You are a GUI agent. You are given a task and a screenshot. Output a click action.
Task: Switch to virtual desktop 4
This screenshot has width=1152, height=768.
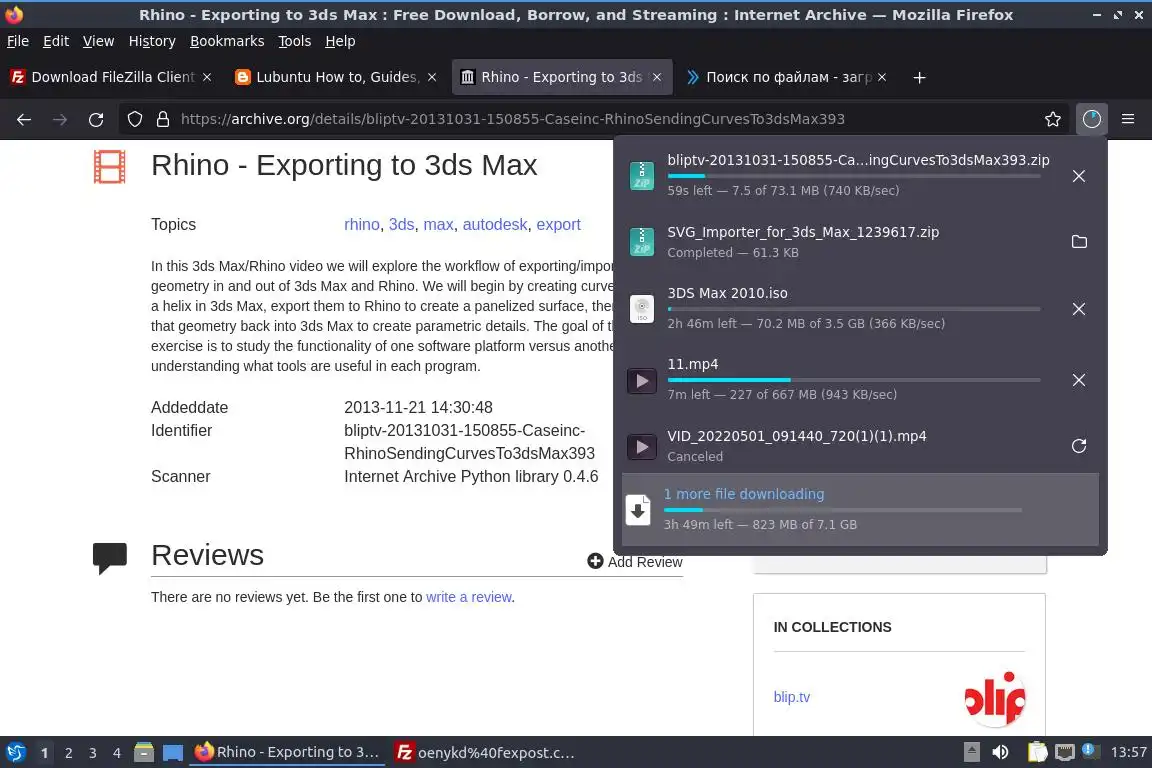[117, 753]
